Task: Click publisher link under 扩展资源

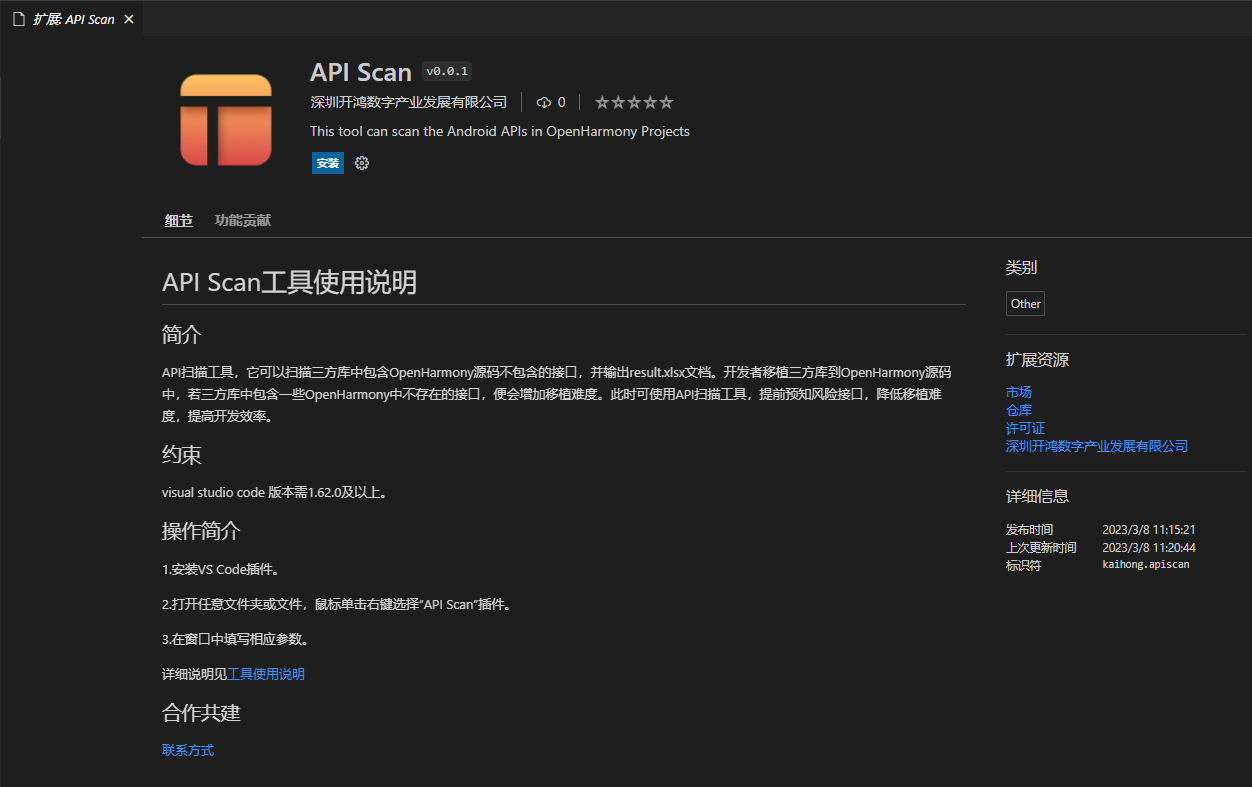Action: click(1096, 446)
